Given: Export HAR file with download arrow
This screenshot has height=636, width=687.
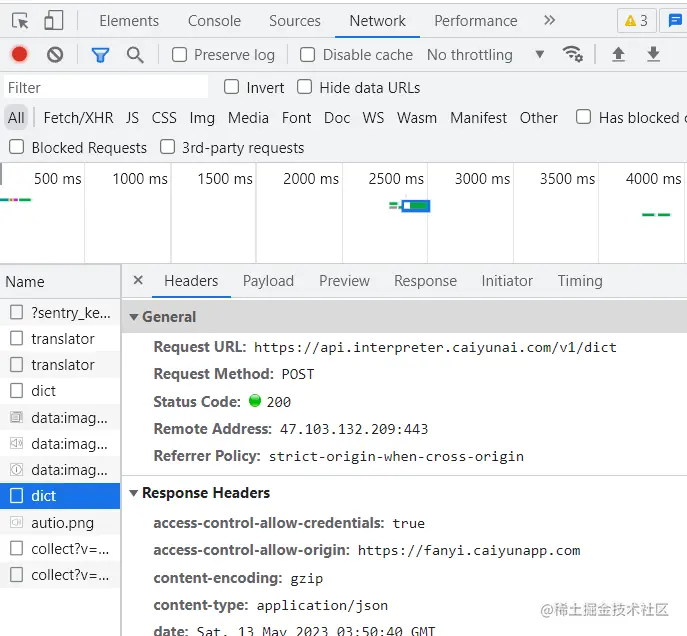Looking at the screenshot, I should point(653,54).
